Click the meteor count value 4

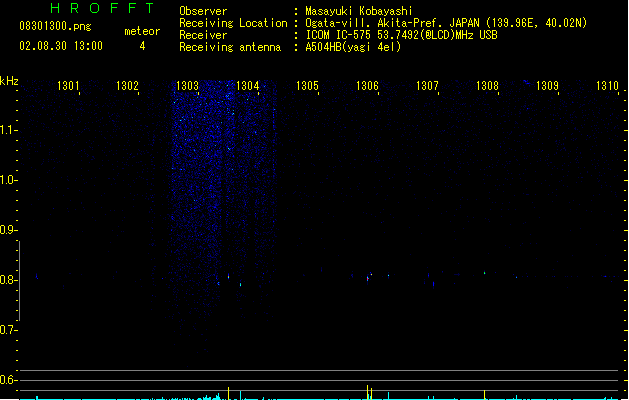[x=142, y=46]
